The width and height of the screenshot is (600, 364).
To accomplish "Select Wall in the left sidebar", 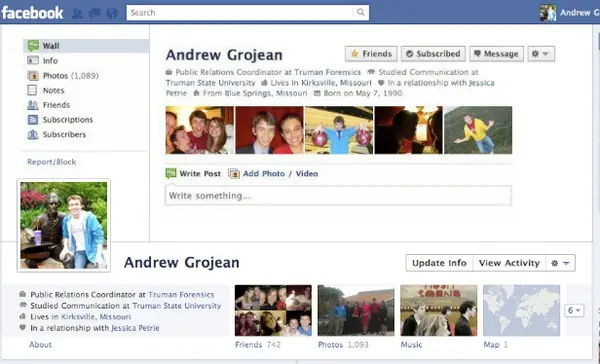I will tap(86, 46).
